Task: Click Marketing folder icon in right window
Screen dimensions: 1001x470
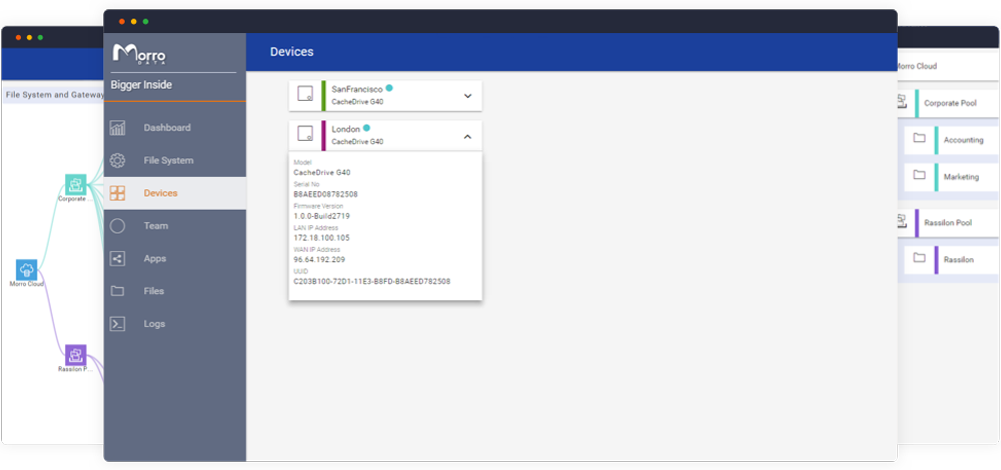Action: click(x=919, y=175)
